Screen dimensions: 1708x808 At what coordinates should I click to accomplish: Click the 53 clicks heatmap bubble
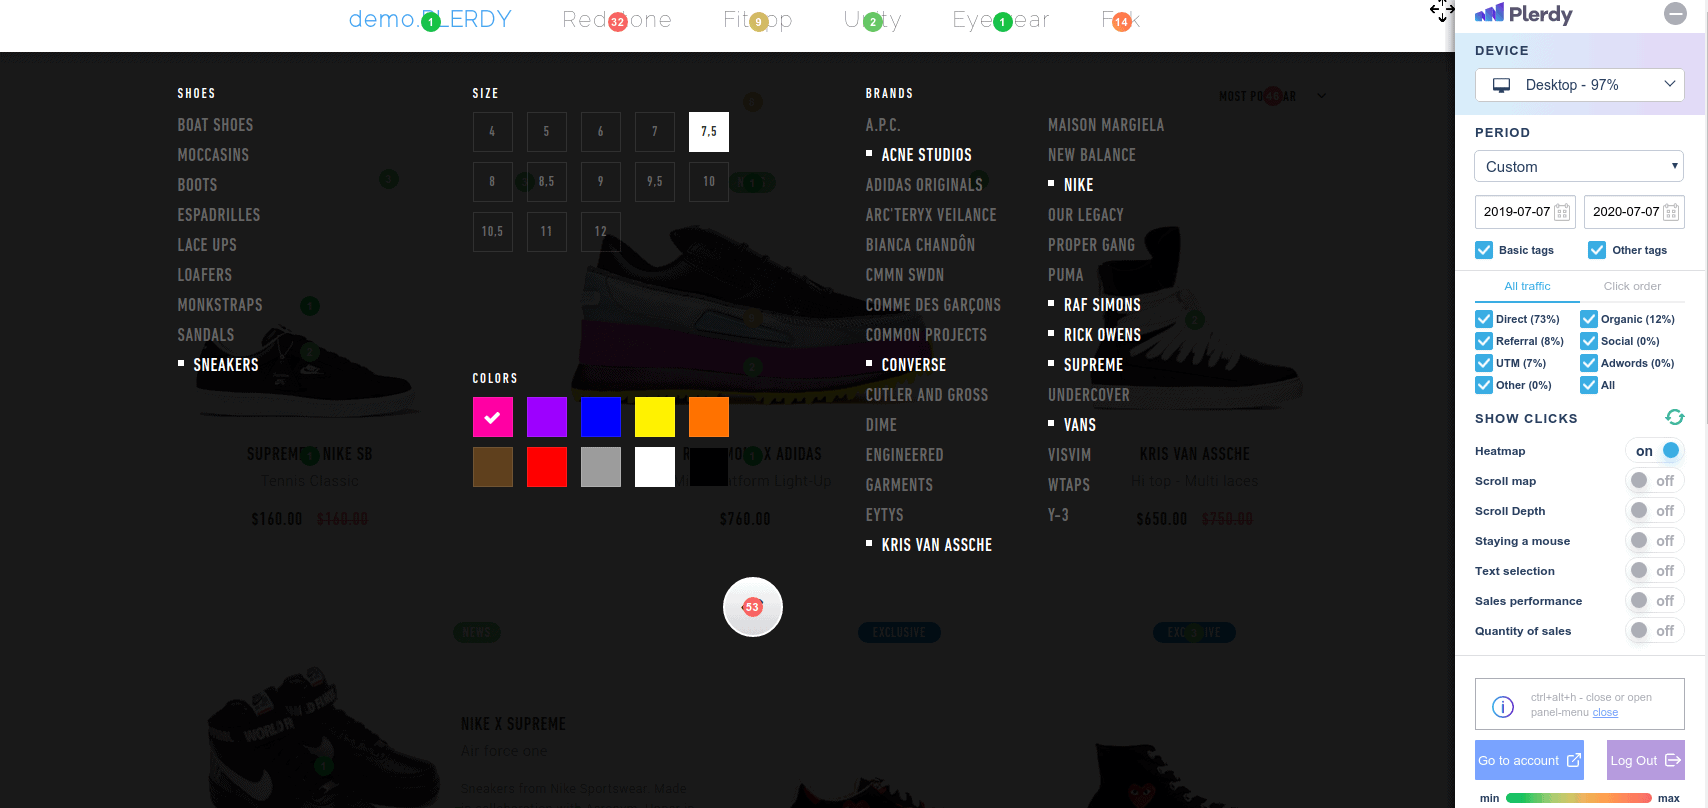tap(752, 607)
